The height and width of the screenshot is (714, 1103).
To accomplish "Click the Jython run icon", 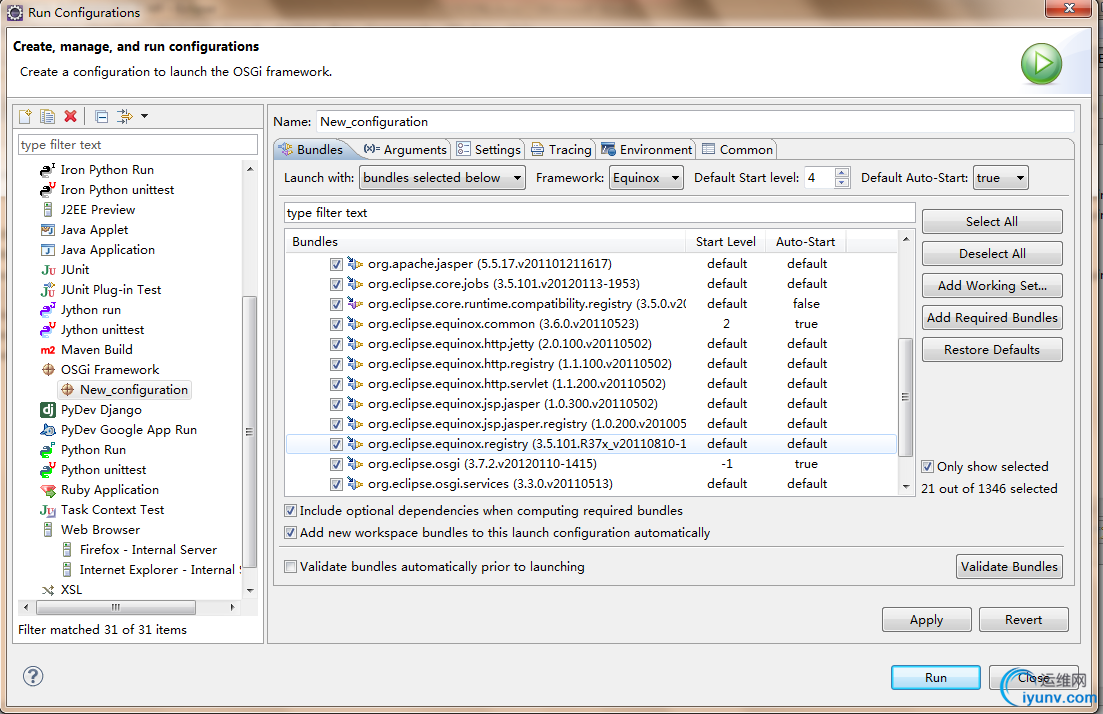I will click(x=47, y=310).
